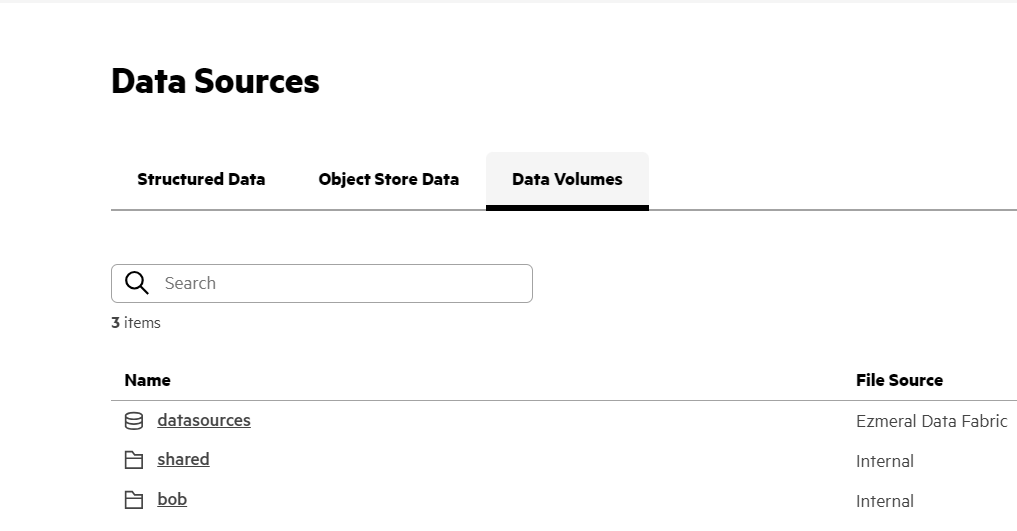Open the bob volume link
1017x531 pixels.
[172, 499]
